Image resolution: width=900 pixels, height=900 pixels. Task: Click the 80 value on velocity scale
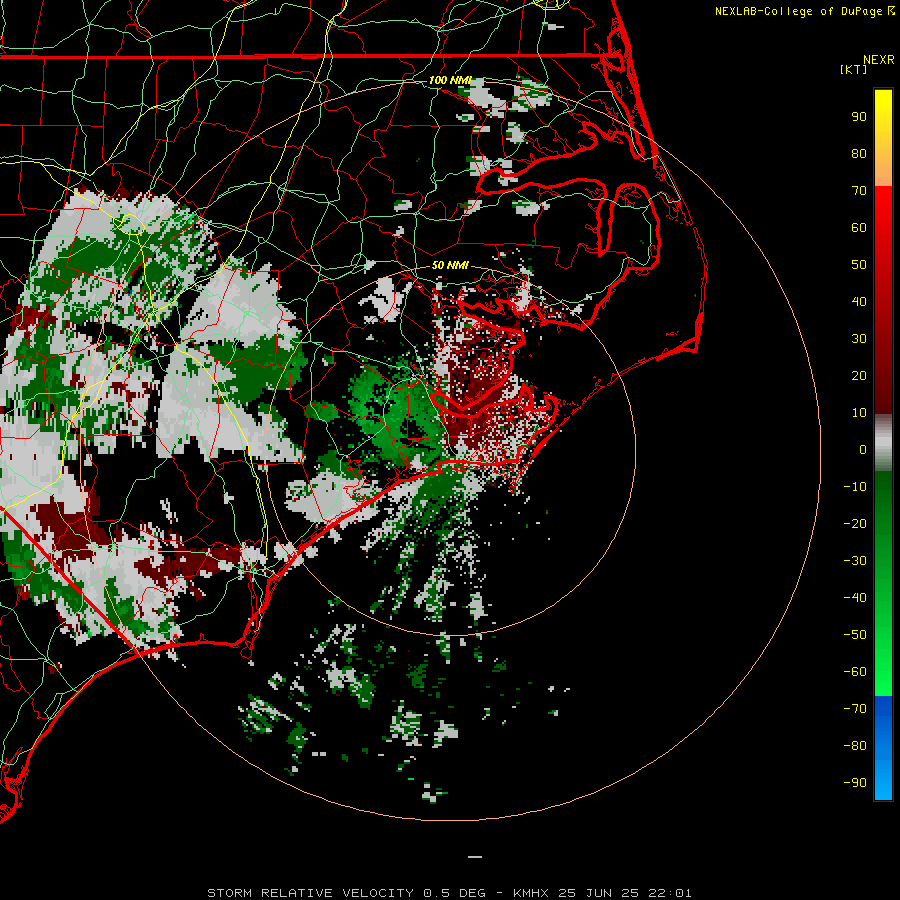(x=859, y=153)
